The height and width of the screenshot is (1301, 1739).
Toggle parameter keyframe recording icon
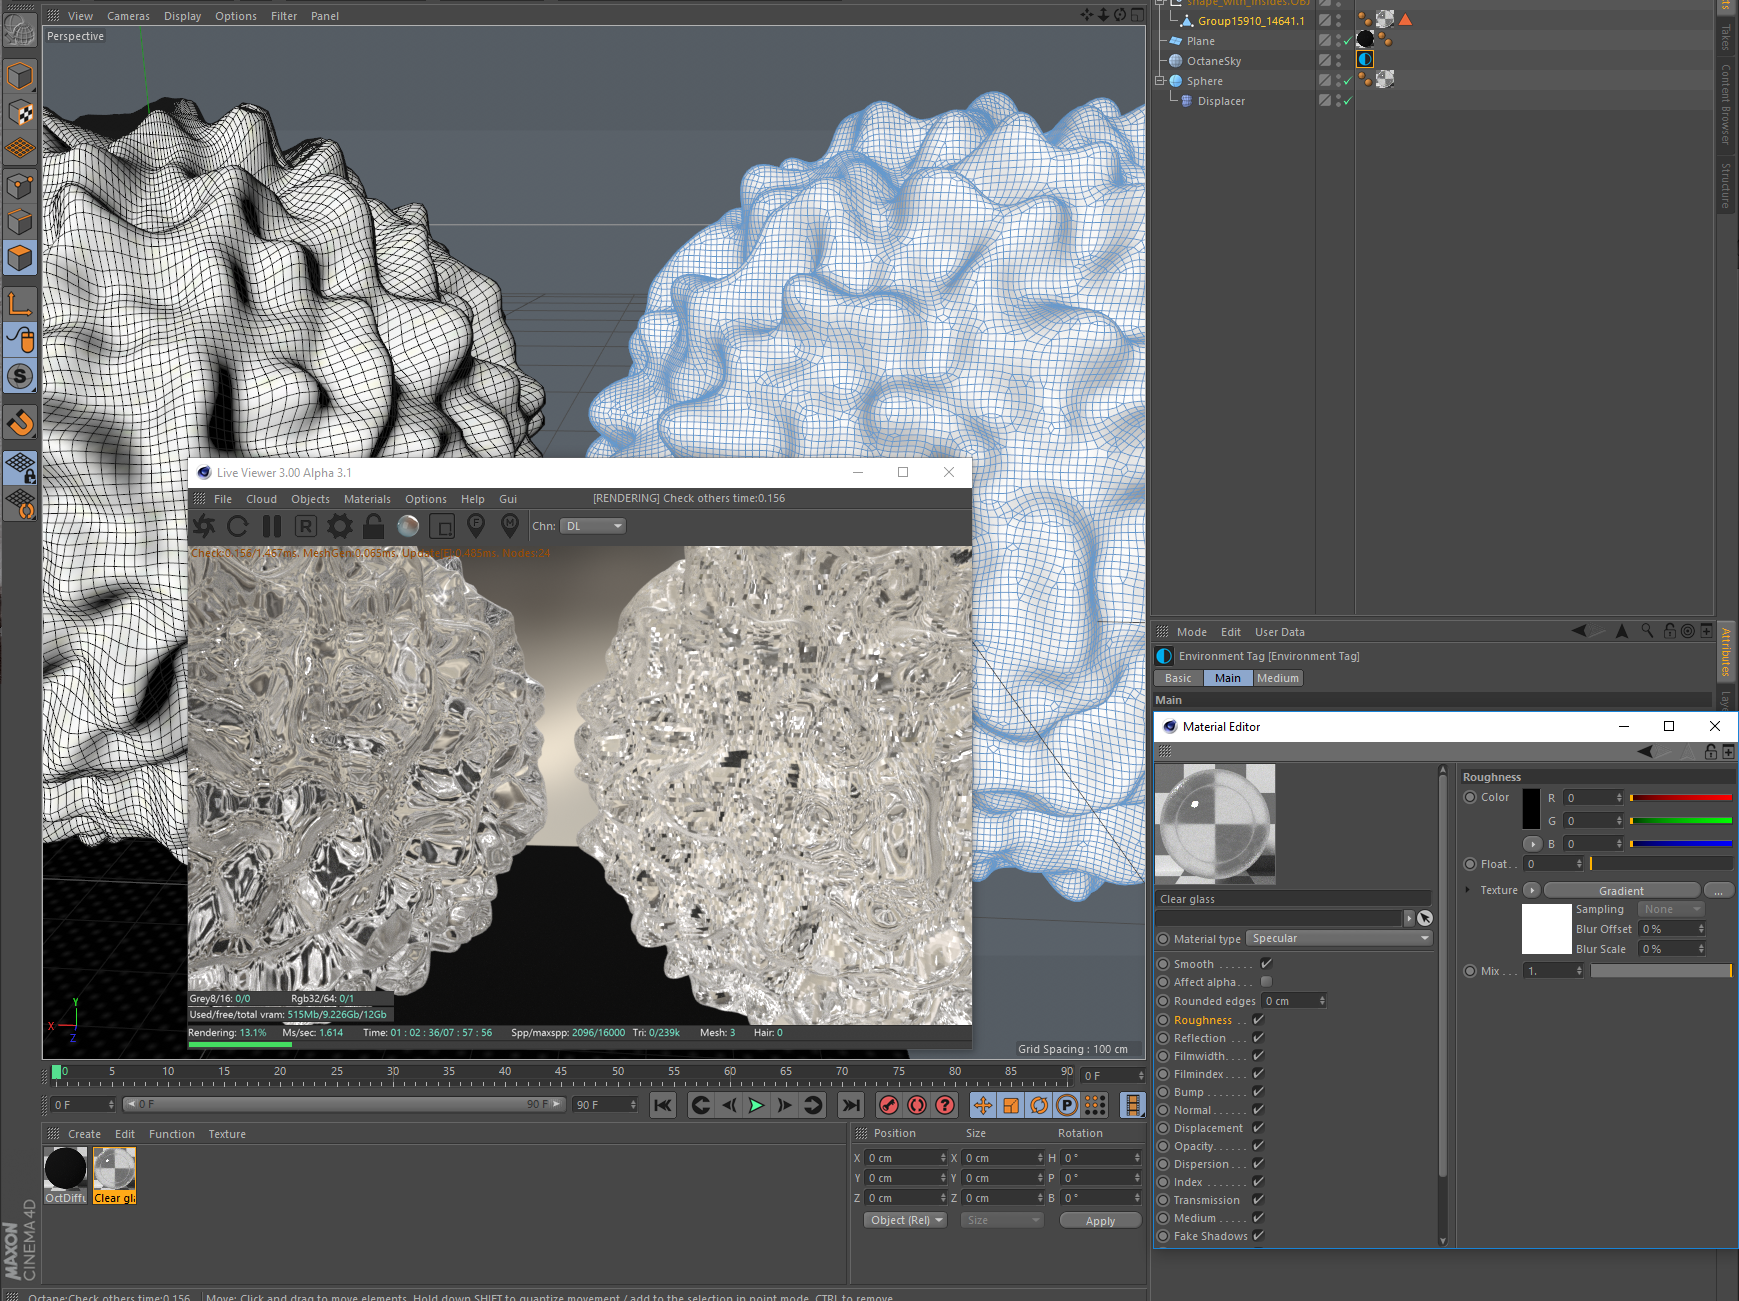tap(1067, 1105)
